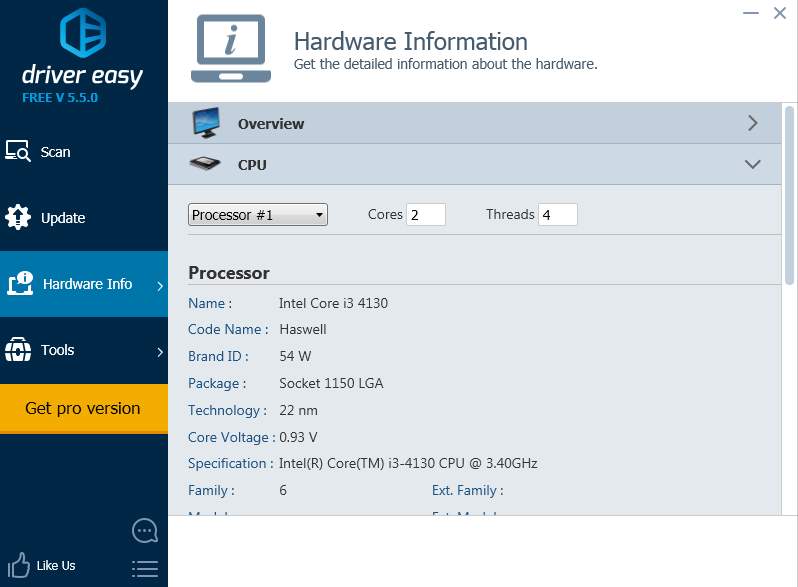Image resolution: width=798 pixels, height=587 pixels.
Task: Click the hardware description subtitle text
Action: (445, 64)
